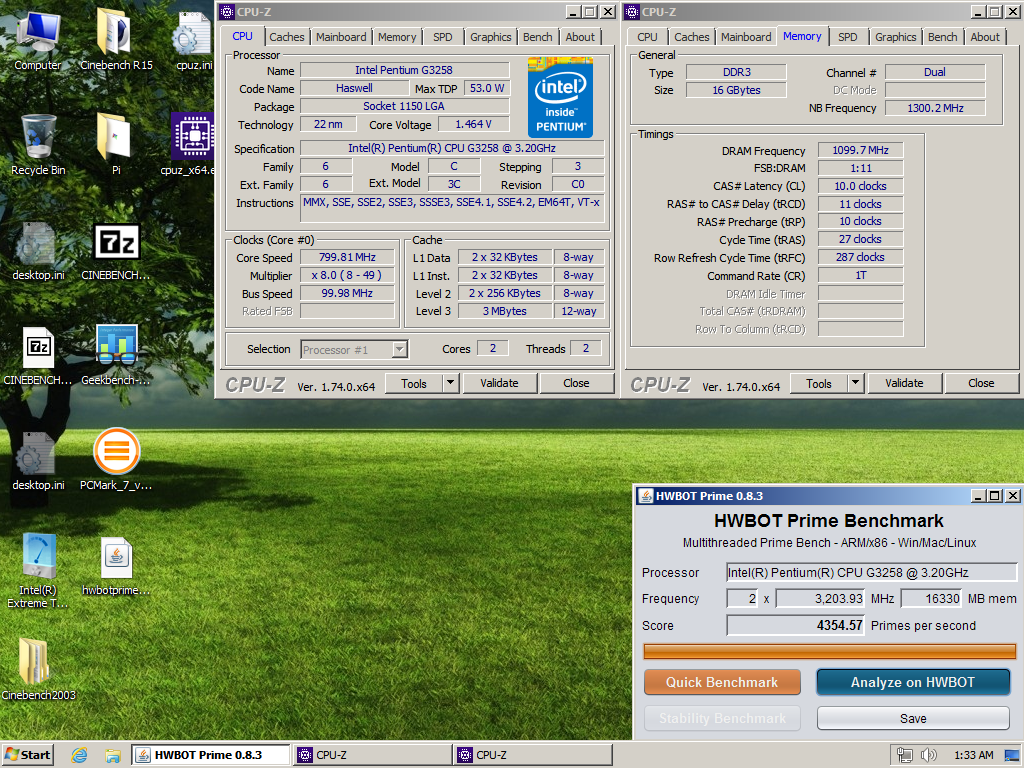Open Tools dropdown arrow in right CPU-Z

pos(855,383)
